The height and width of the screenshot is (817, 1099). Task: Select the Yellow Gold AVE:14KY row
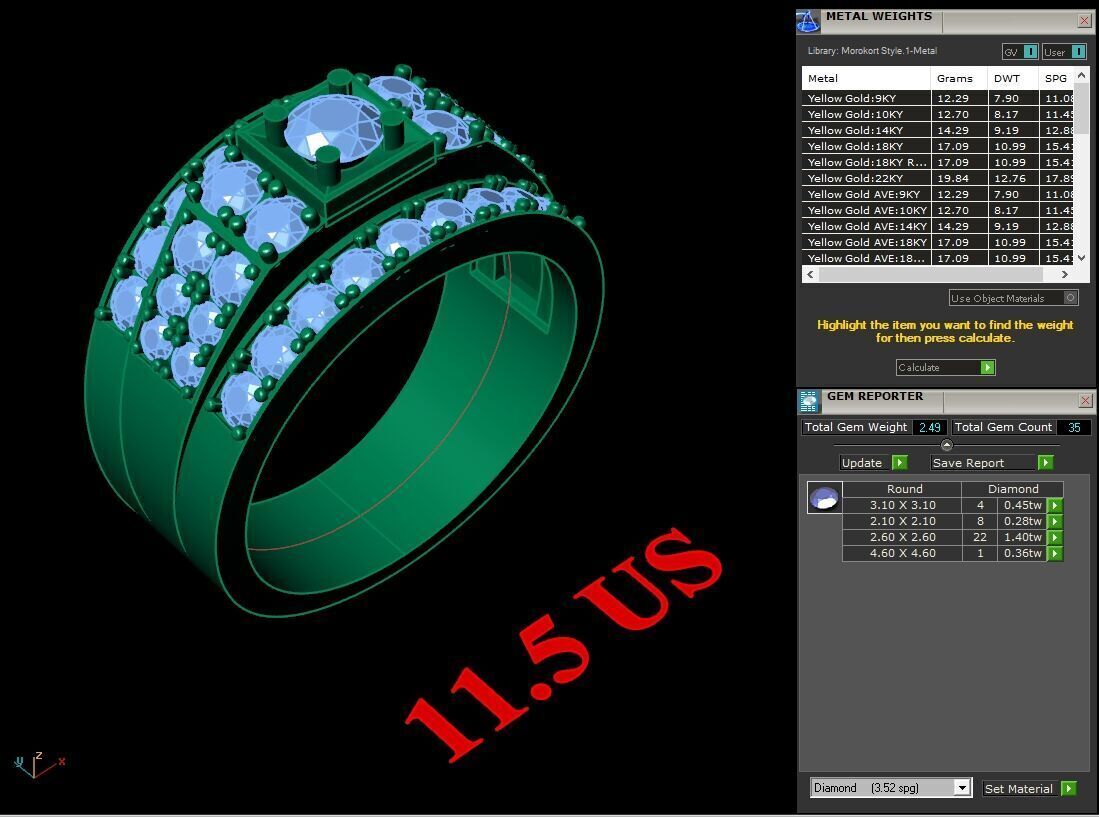click(x=937, y=226)
